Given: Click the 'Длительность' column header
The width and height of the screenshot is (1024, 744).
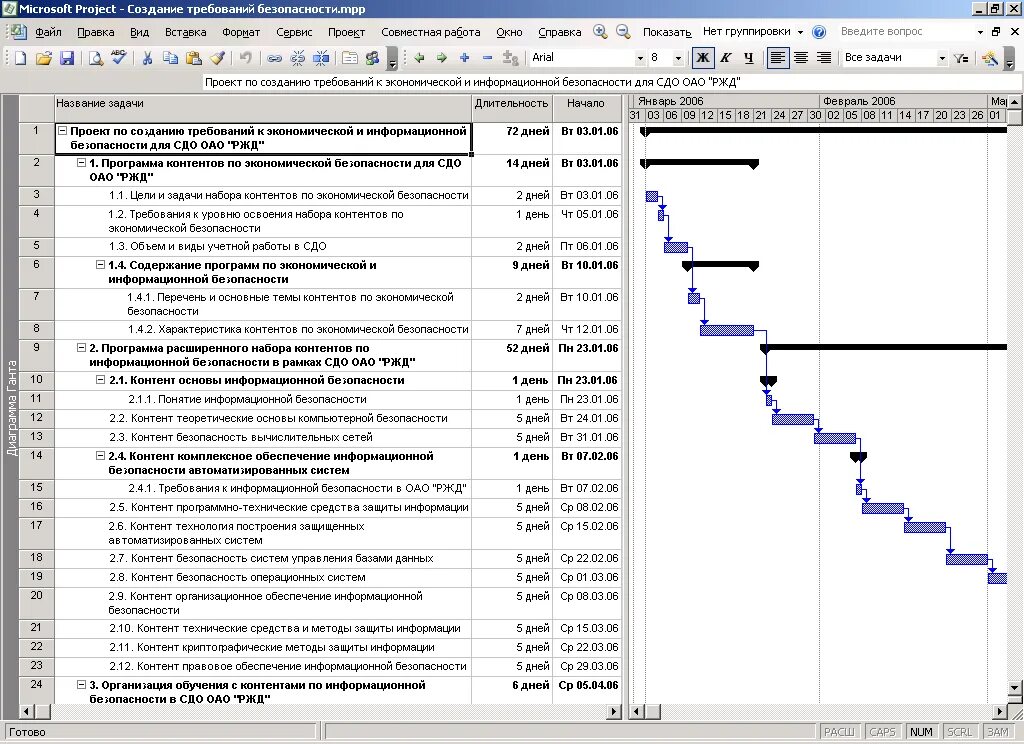Looking at the screenshot, I should click(x=512, y=108).
